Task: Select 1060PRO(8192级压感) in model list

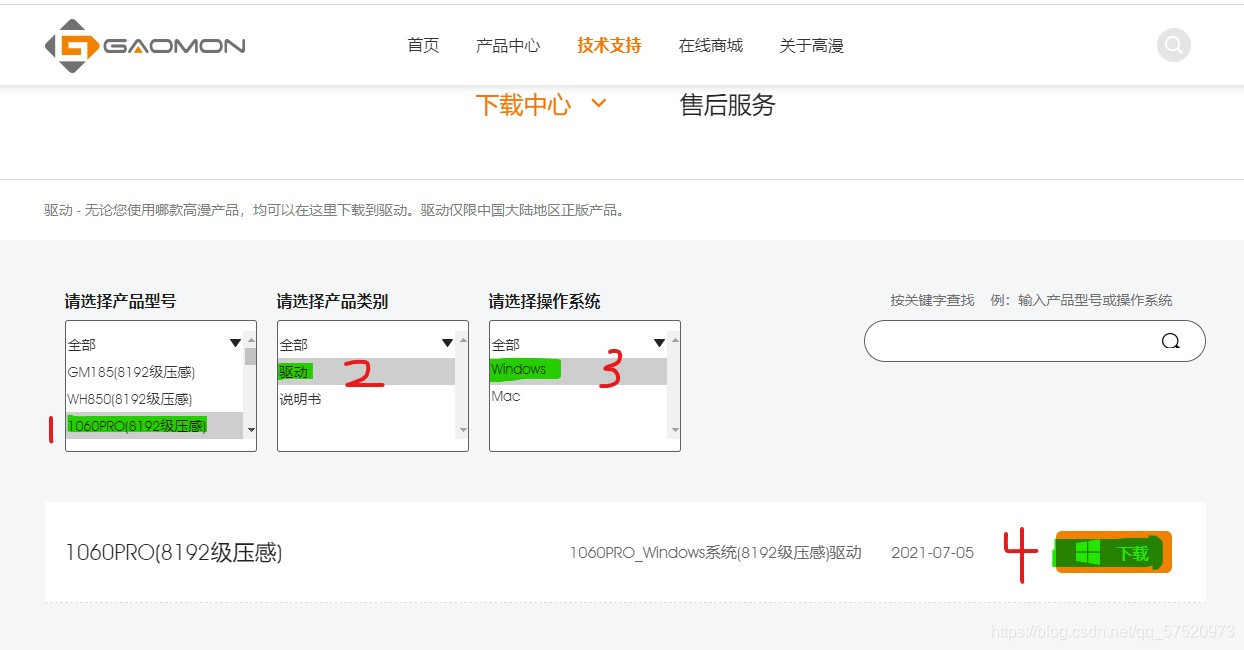Action: (155, 425)
